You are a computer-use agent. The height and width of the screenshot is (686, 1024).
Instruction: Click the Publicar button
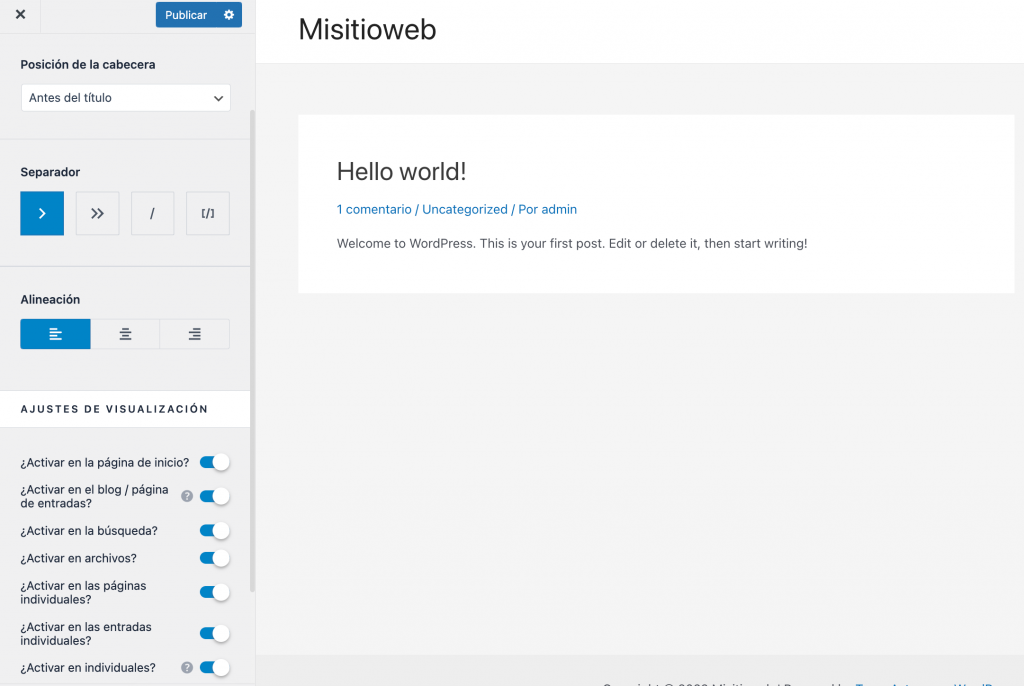pyautogui.click(x=186, y=15)
